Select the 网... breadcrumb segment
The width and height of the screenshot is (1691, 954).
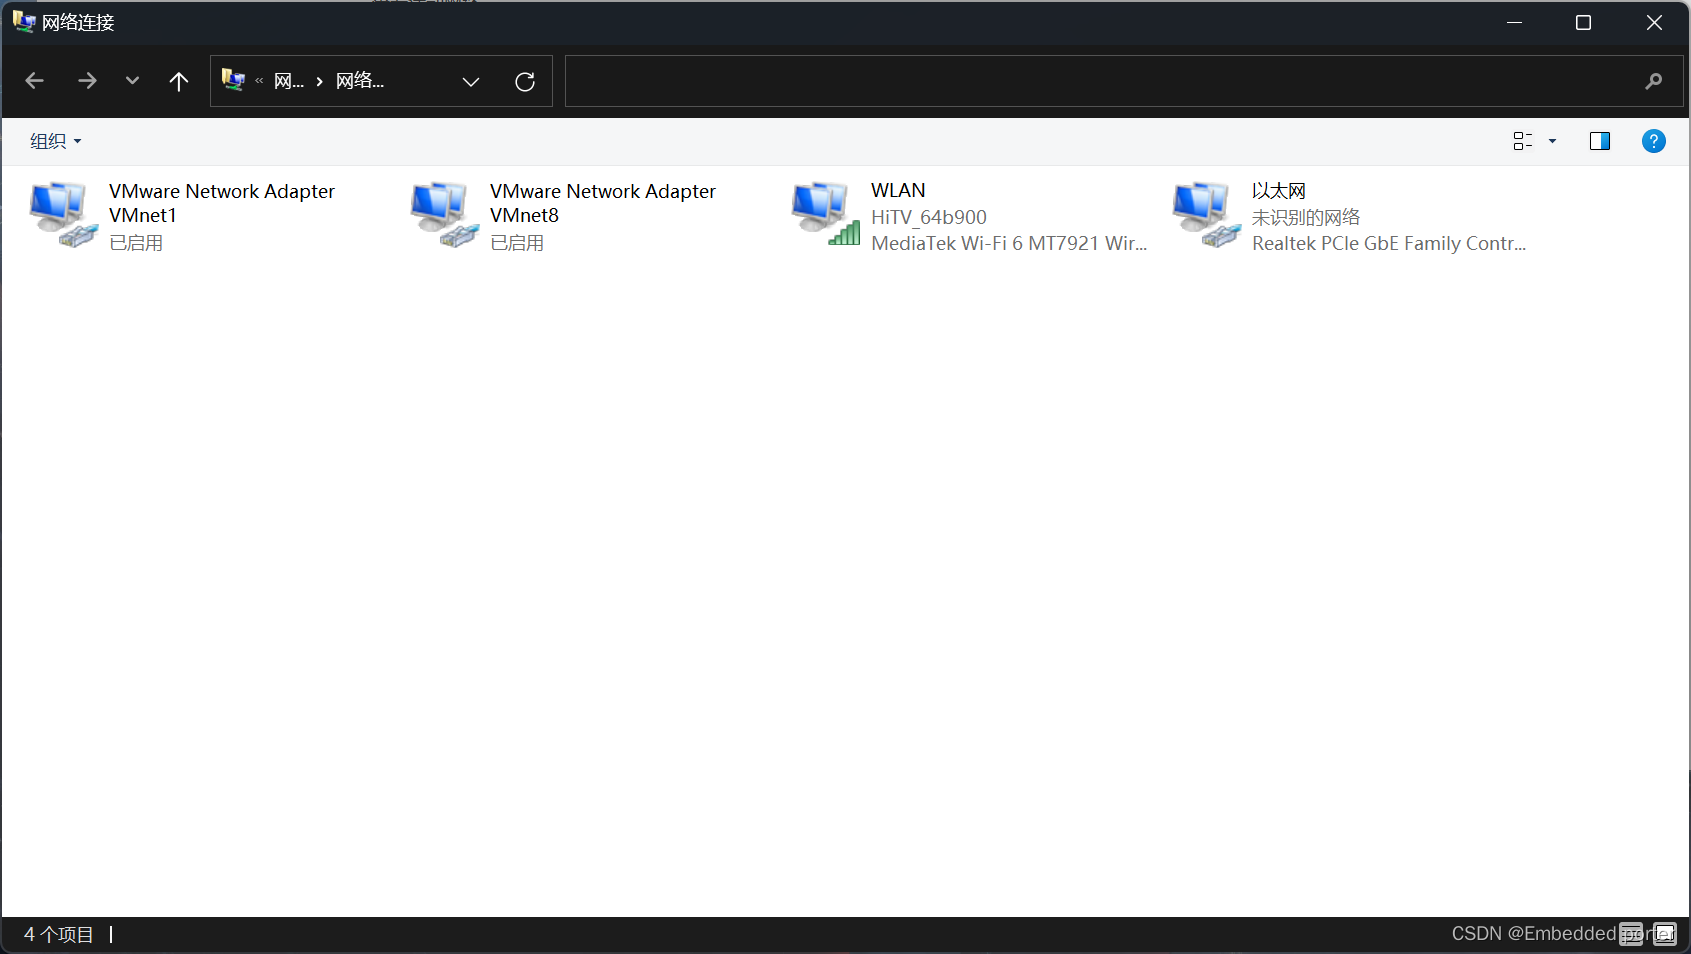[x=289, y=81]
